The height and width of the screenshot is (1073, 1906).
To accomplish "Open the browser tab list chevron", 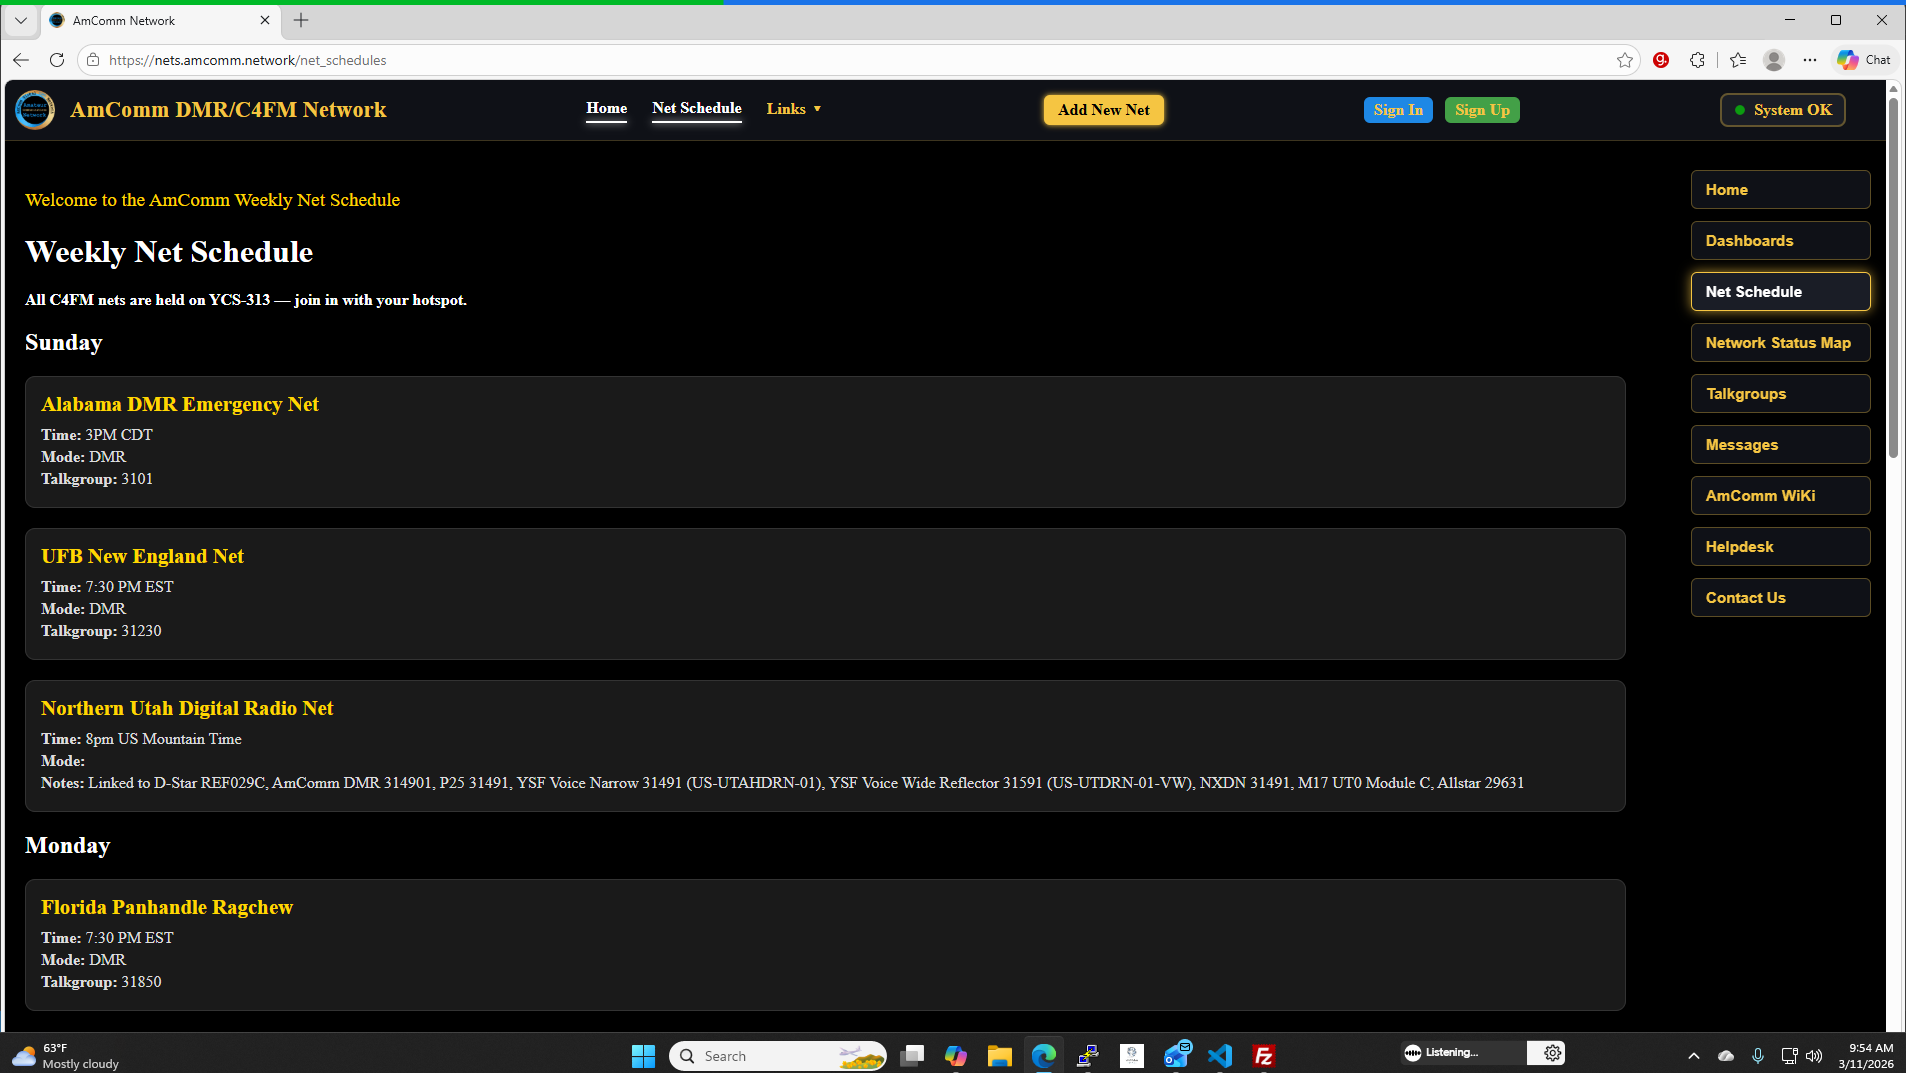I will pyautogui.click(x=20, y=20).
